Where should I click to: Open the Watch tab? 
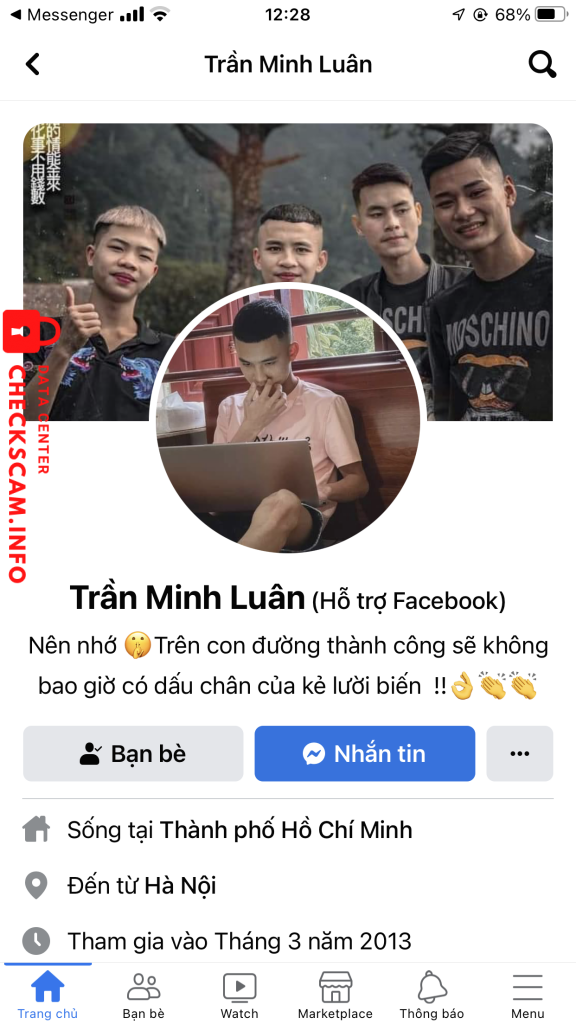pyautogui.click(x=240, y=995)
